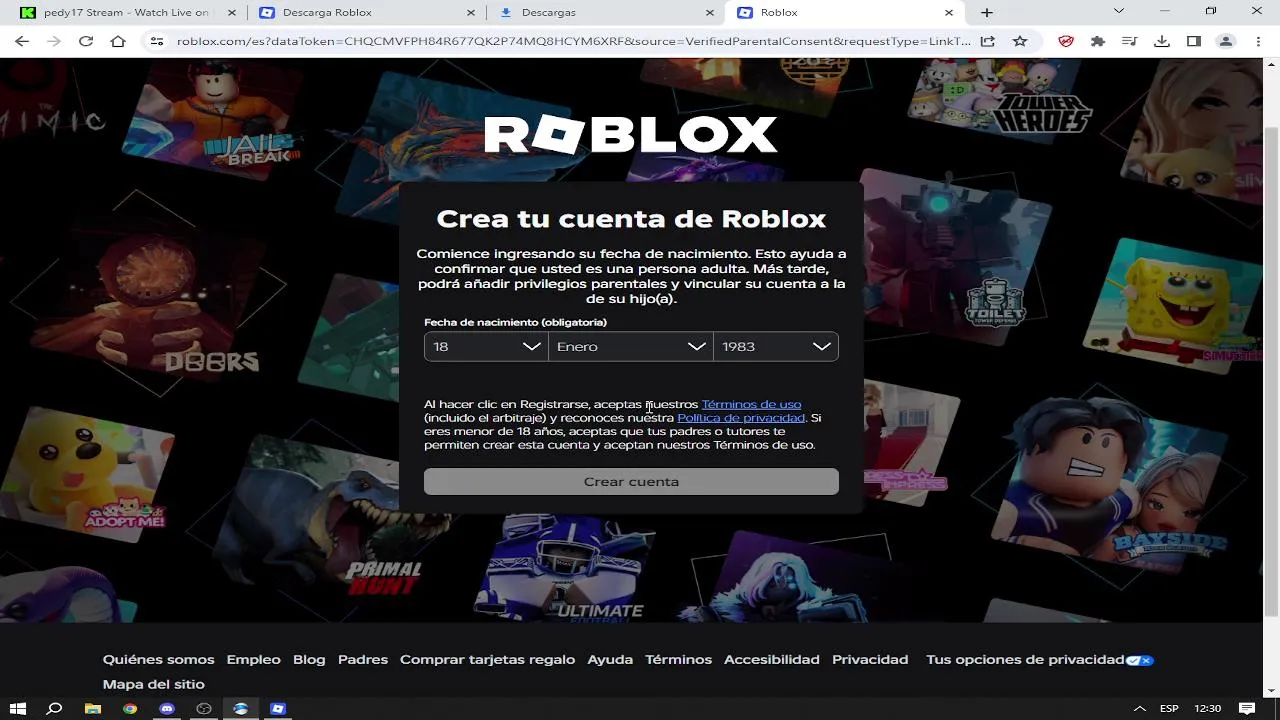Open Windows taskbar search

(55, 708)
